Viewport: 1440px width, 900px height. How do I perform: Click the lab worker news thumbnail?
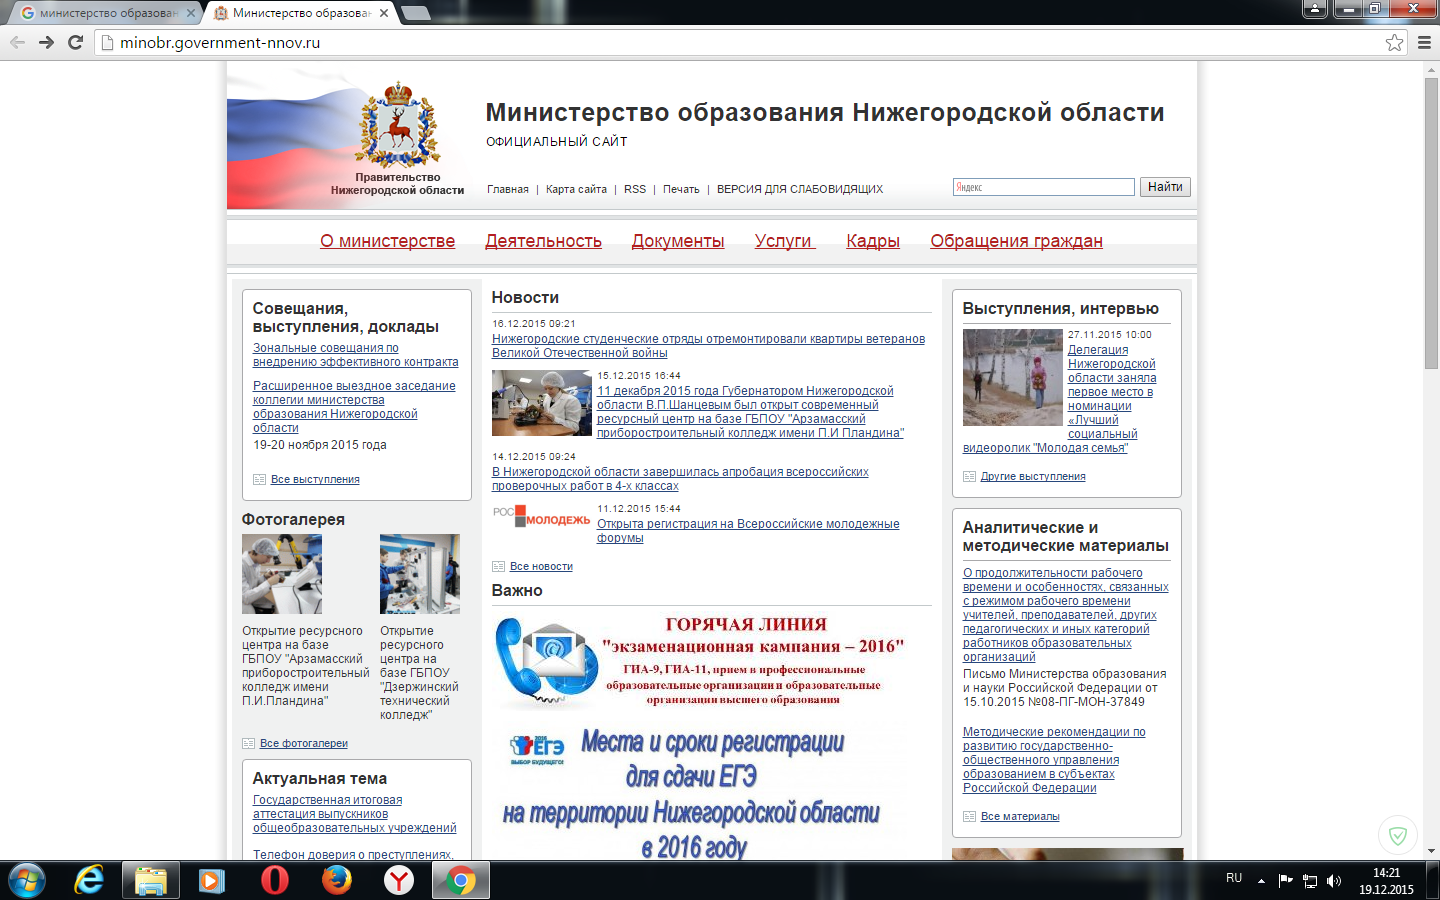542,403
